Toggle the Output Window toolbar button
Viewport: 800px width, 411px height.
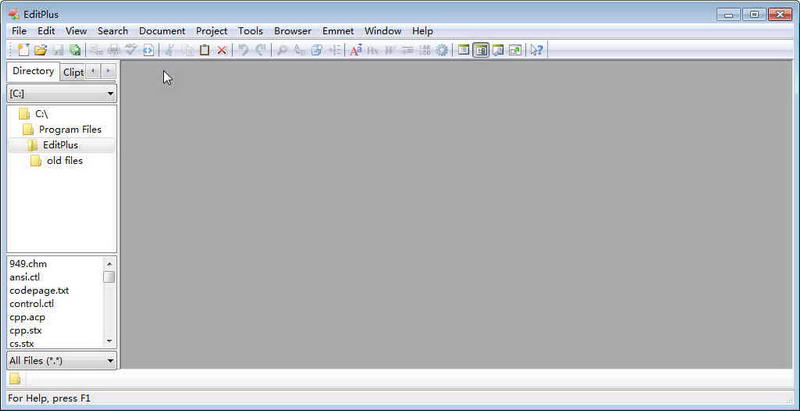tap(498, 50)
